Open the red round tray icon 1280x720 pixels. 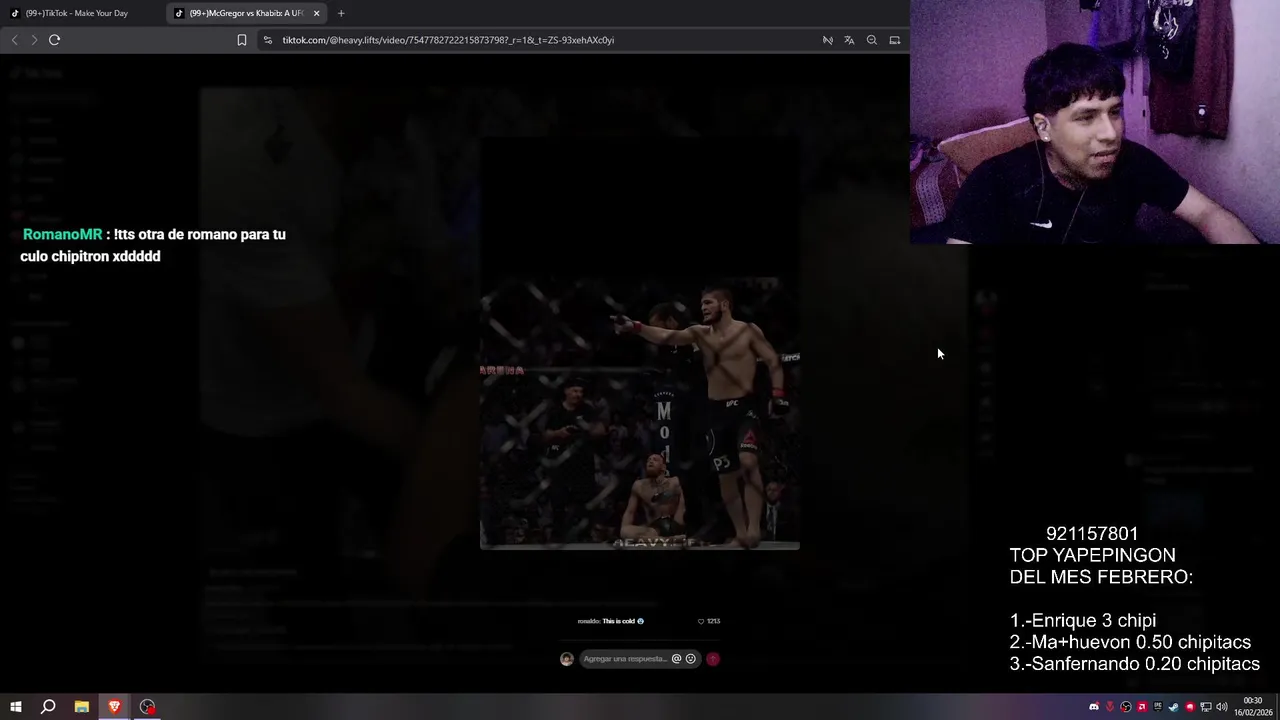pos(1190,707)
